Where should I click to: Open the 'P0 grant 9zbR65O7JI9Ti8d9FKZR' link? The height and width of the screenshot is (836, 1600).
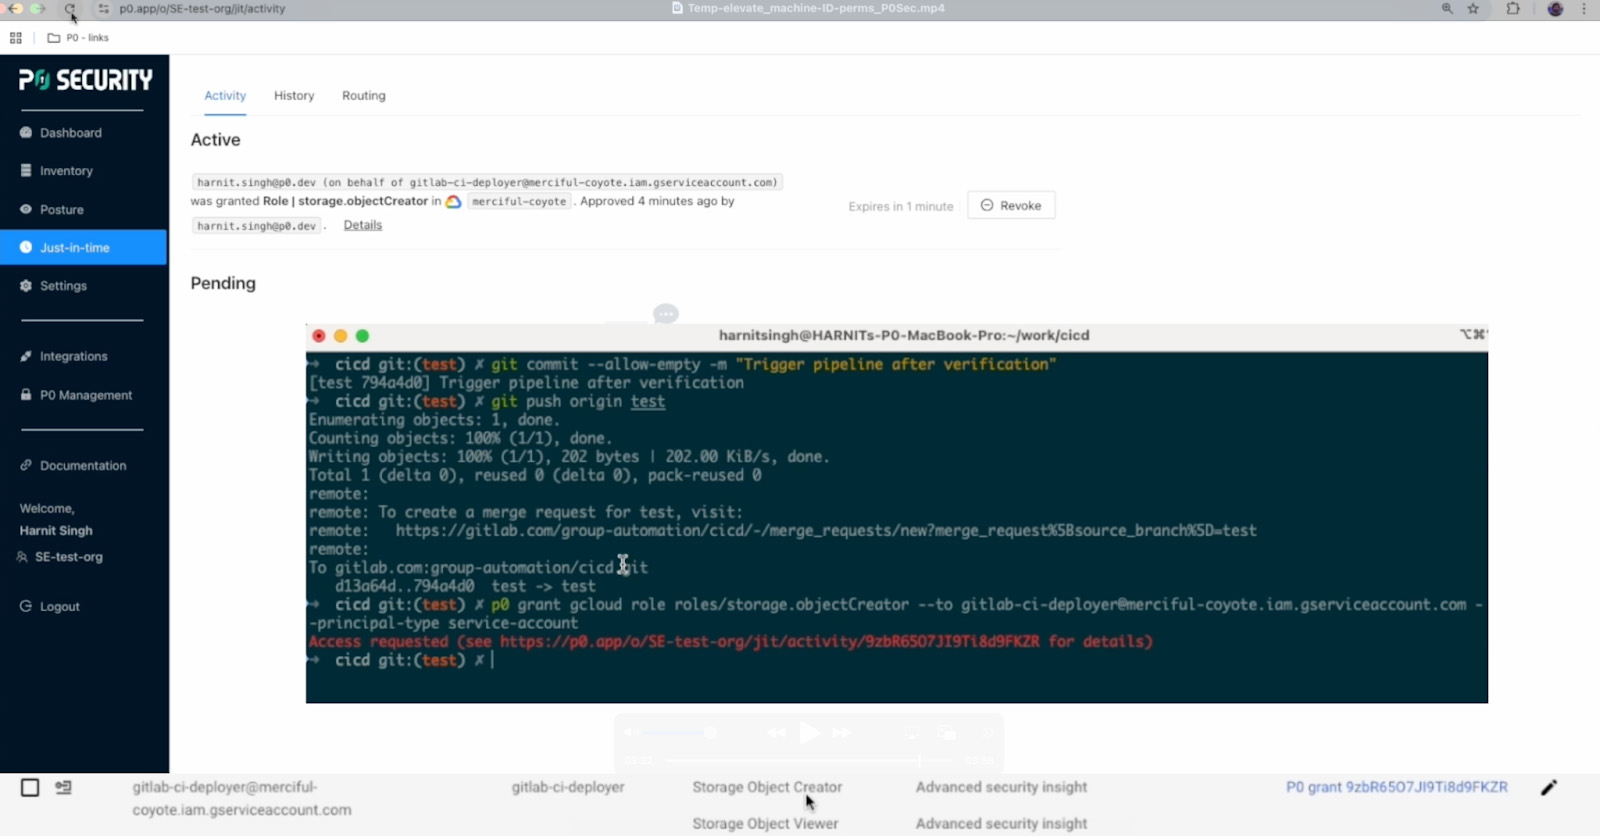click(1396, 788)
